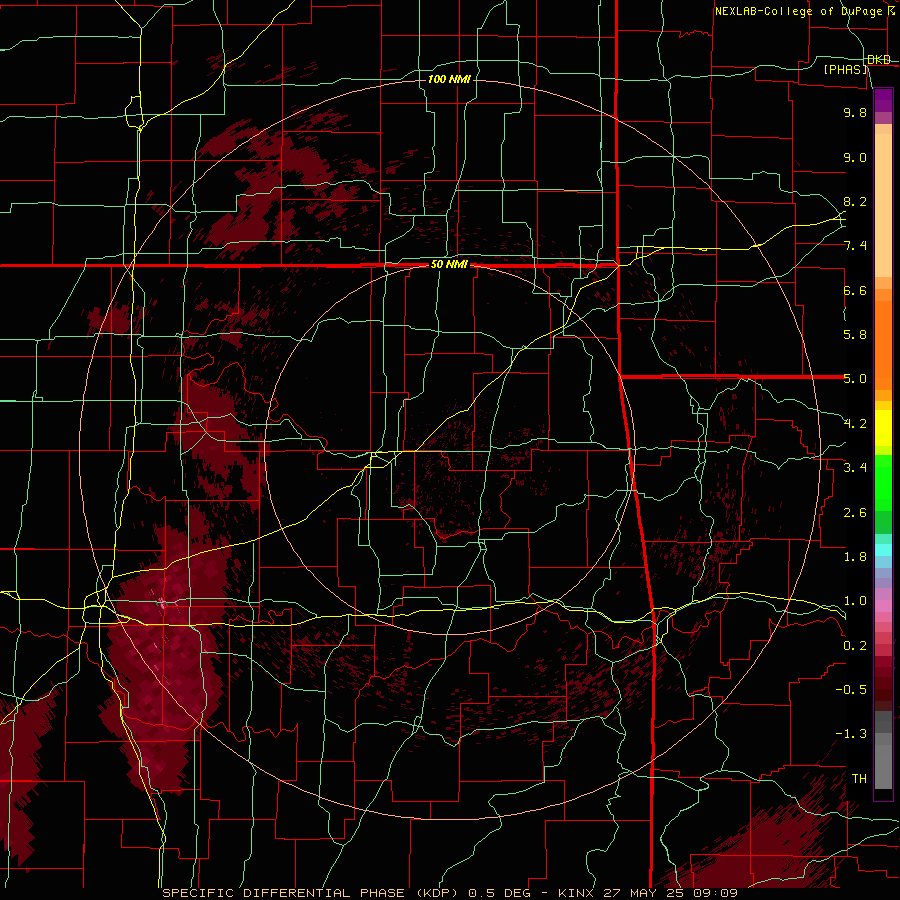Viewport: 900px width, 900px height.
Task: Select the -1.3 scale value
Action: pyautogui.click(x=851, y=734)
